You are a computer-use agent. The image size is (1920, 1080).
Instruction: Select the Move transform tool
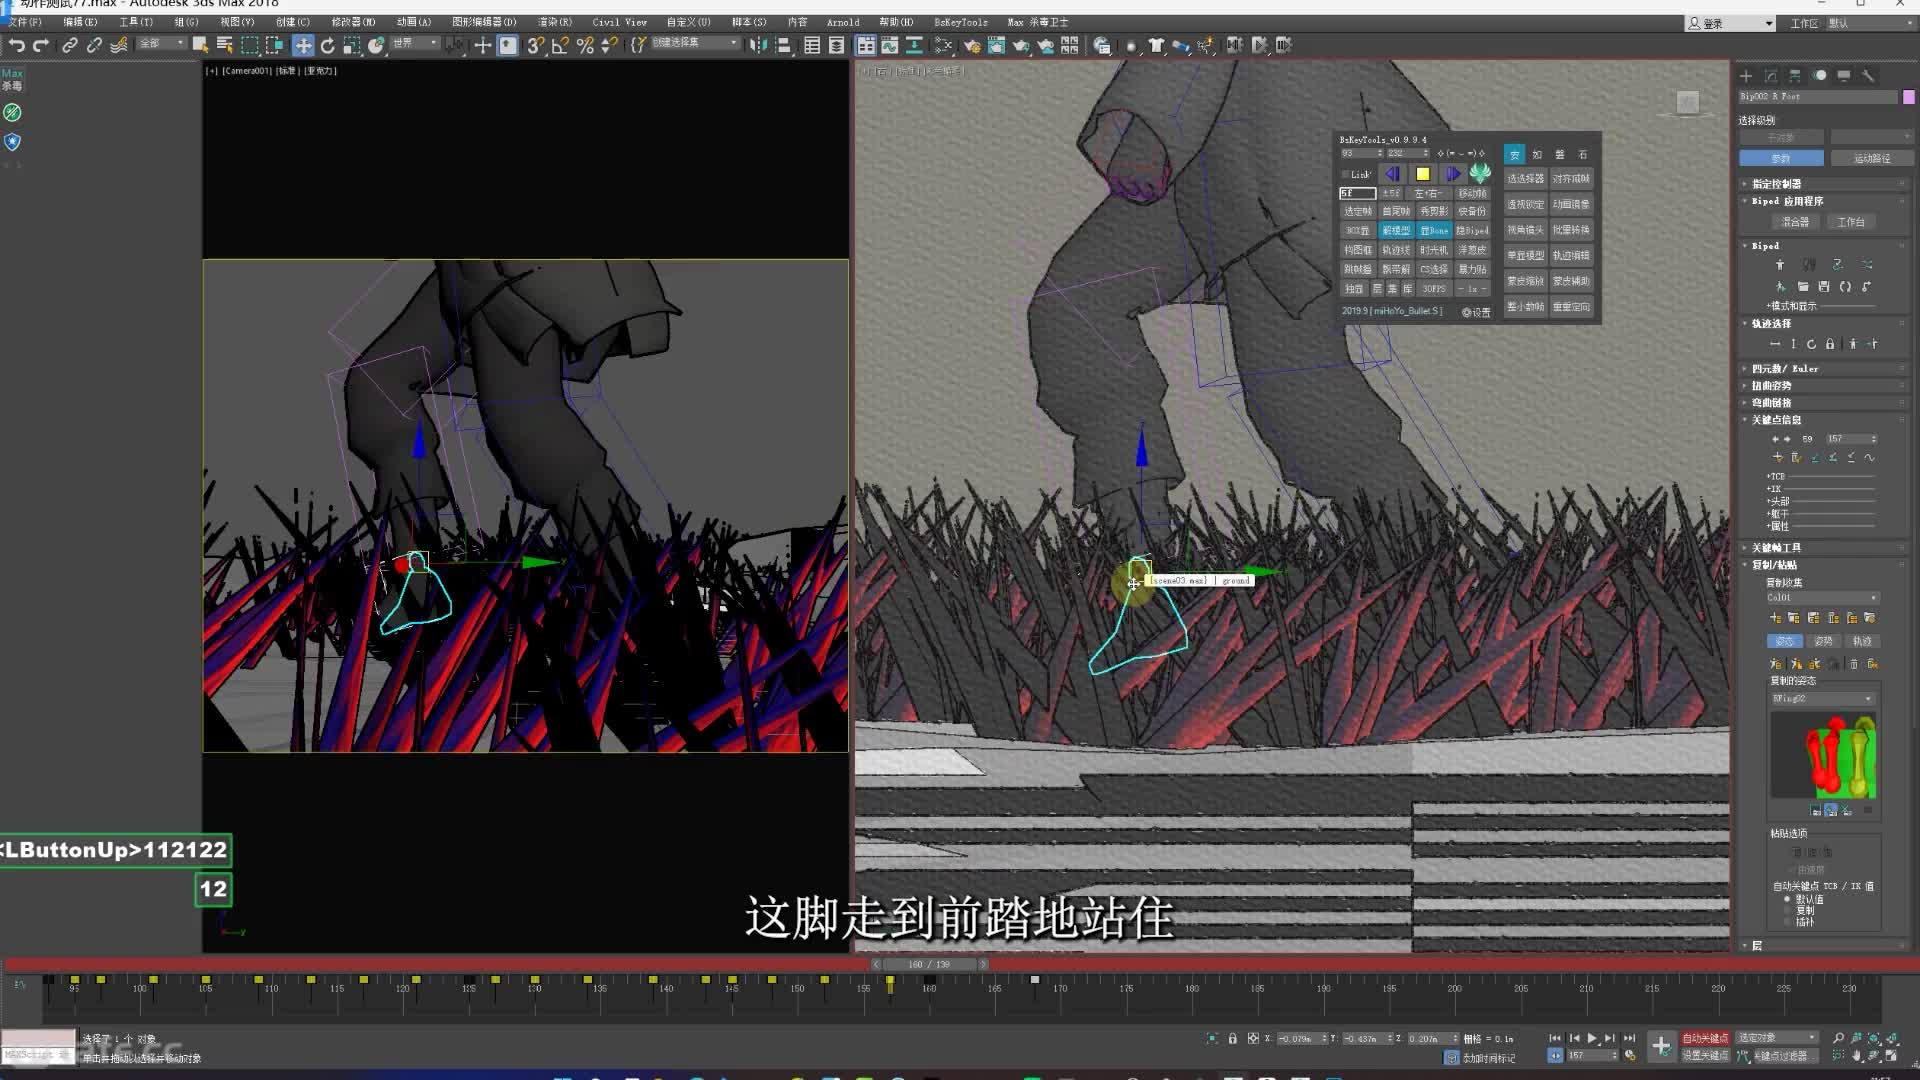302,45
